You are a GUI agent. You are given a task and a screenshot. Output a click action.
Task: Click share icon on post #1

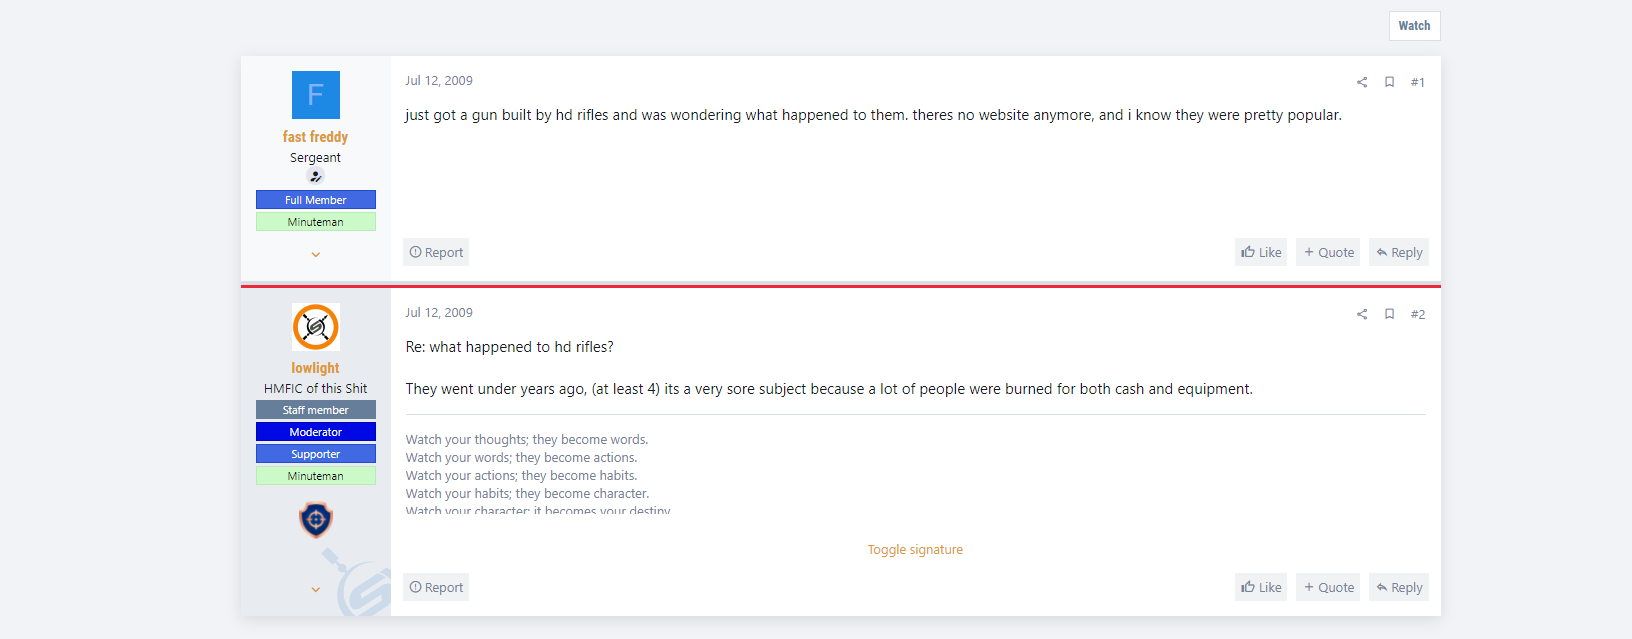point(1361,82)
